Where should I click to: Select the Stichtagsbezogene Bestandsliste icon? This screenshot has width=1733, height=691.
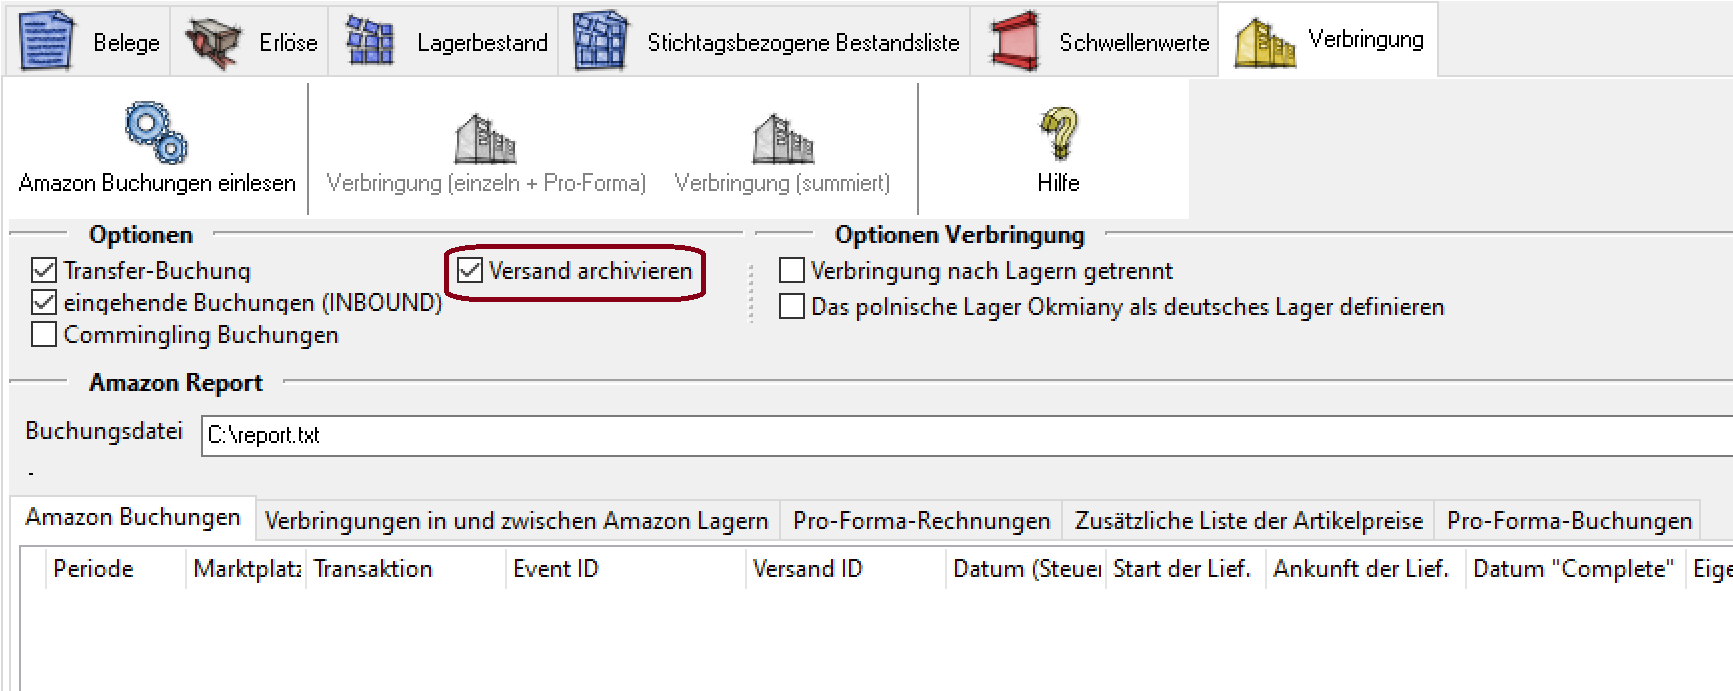(600, 42)
